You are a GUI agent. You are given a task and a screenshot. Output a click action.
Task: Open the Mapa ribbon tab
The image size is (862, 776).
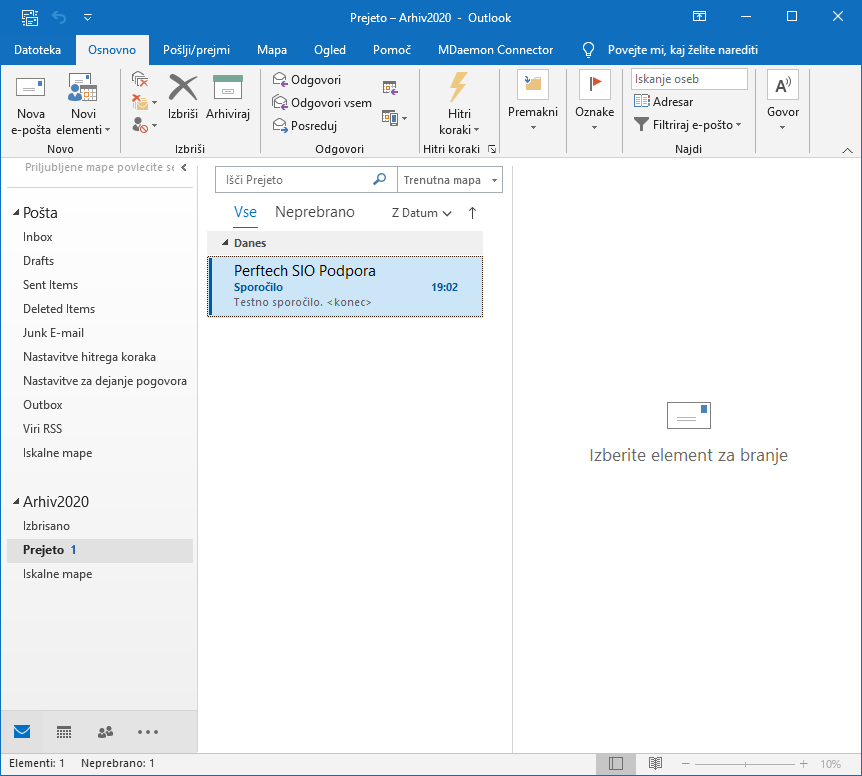point(272,50)
